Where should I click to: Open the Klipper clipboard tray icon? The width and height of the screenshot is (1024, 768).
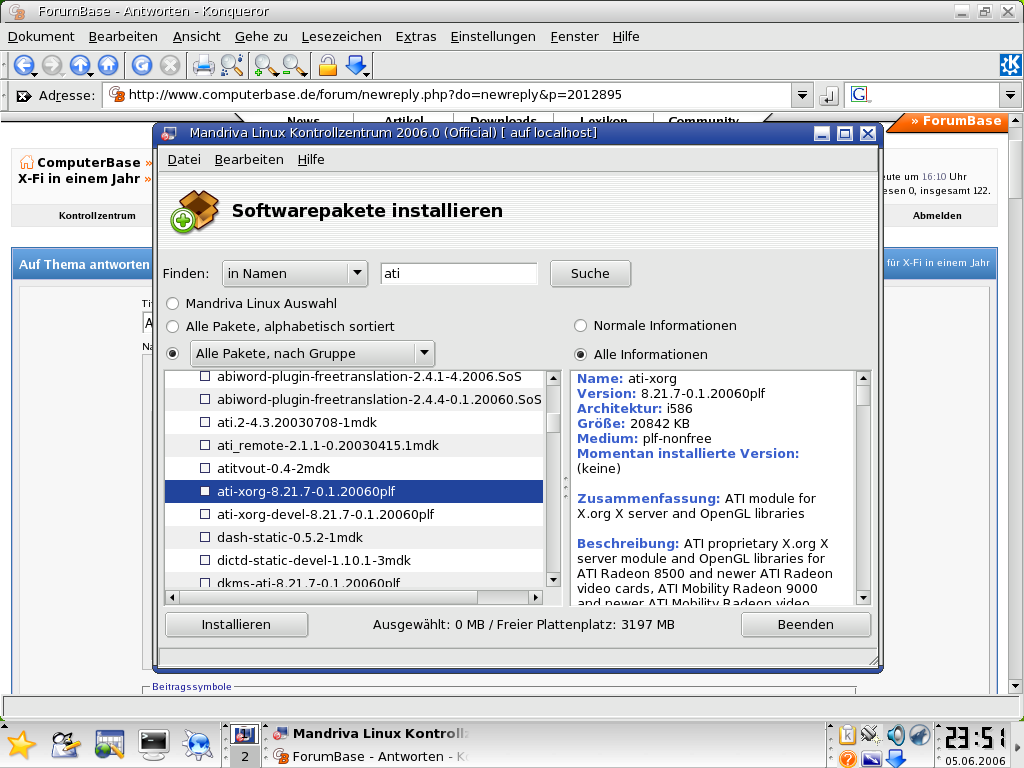click(847, 735)
